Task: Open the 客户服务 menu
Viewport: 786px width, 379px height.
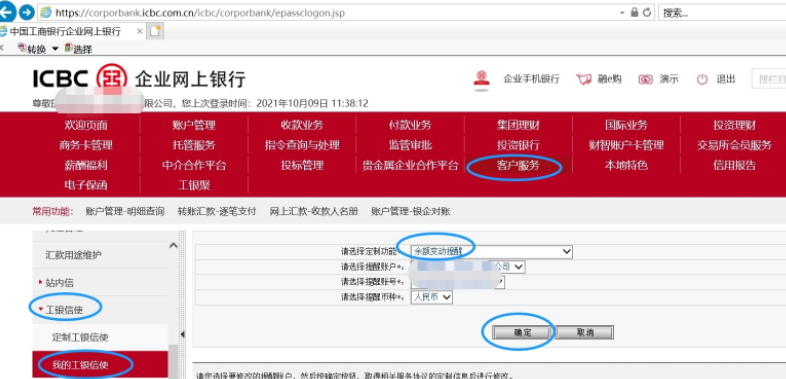Action: [518, 165]
